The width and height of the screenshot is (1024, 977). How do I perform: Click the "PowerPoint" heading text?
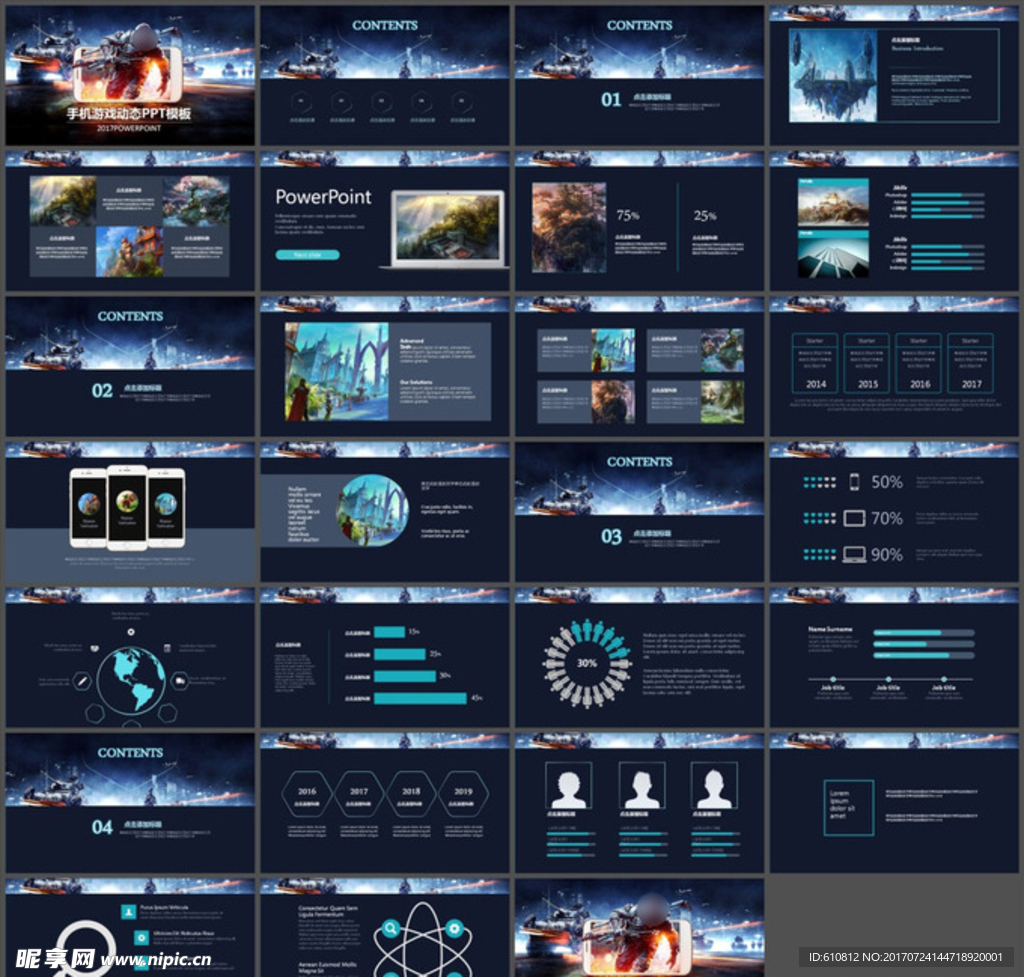pos(323,197)
